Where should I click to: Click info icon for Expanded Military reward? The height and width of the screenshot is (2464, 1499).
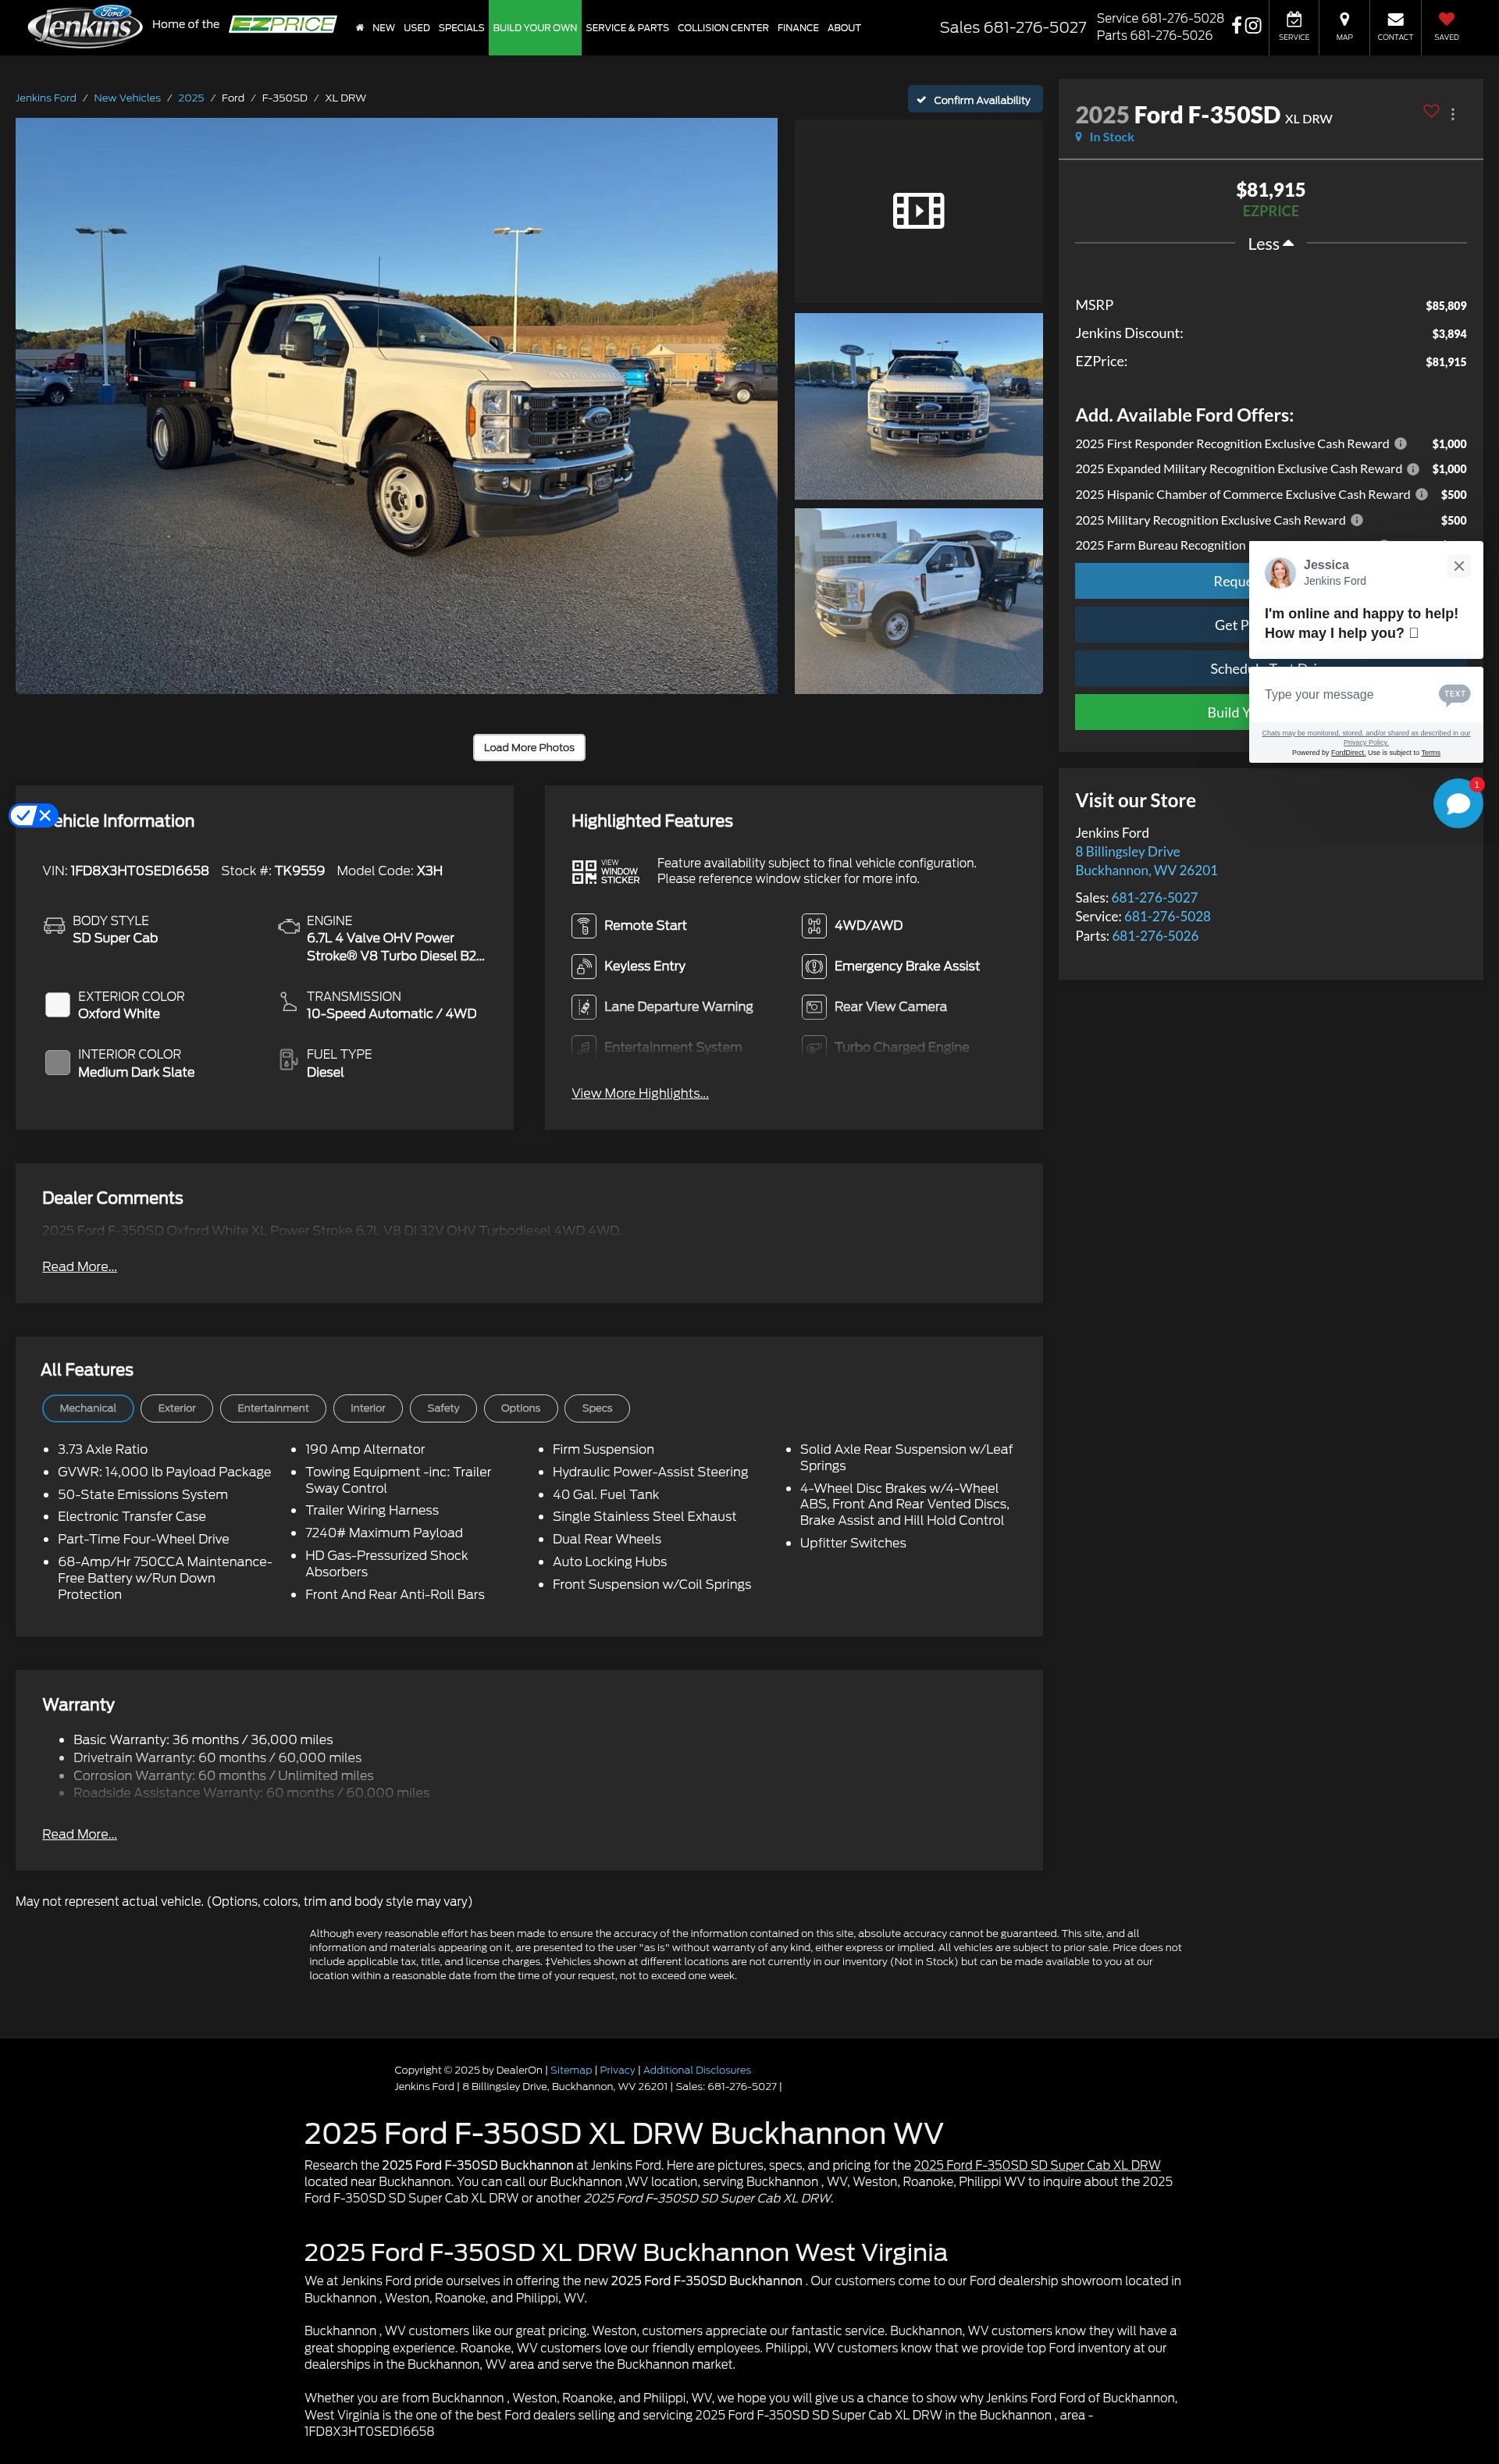[x=1413, y=469]
